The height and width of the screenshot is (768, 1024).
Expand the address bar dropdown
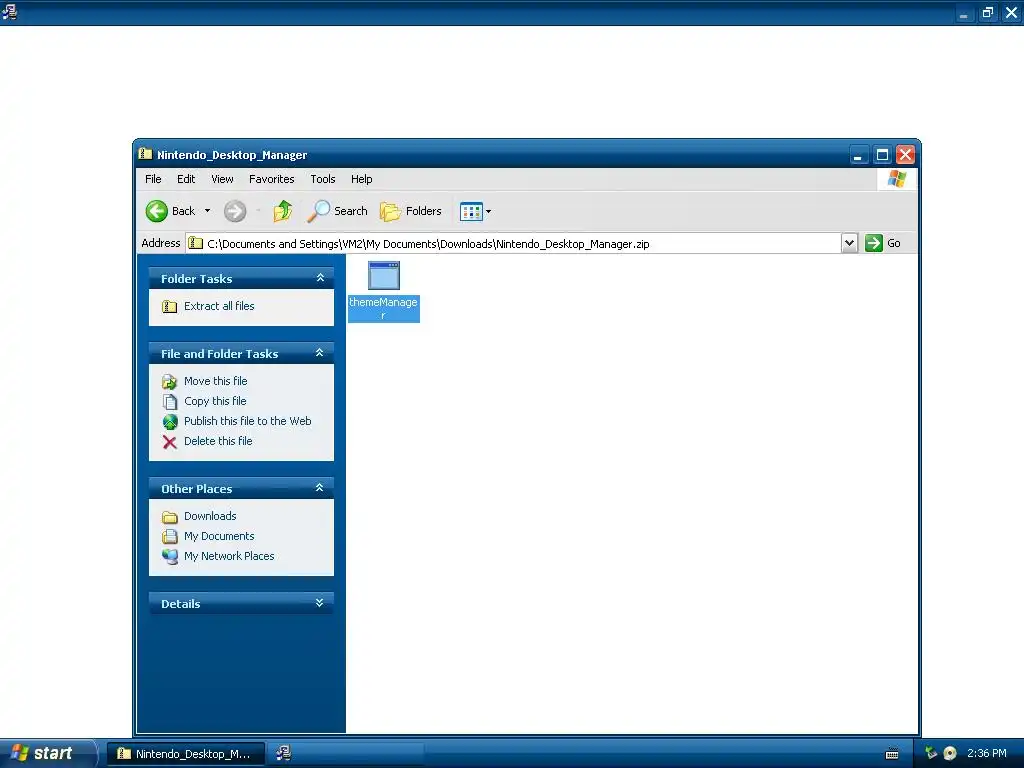point(849,244)
